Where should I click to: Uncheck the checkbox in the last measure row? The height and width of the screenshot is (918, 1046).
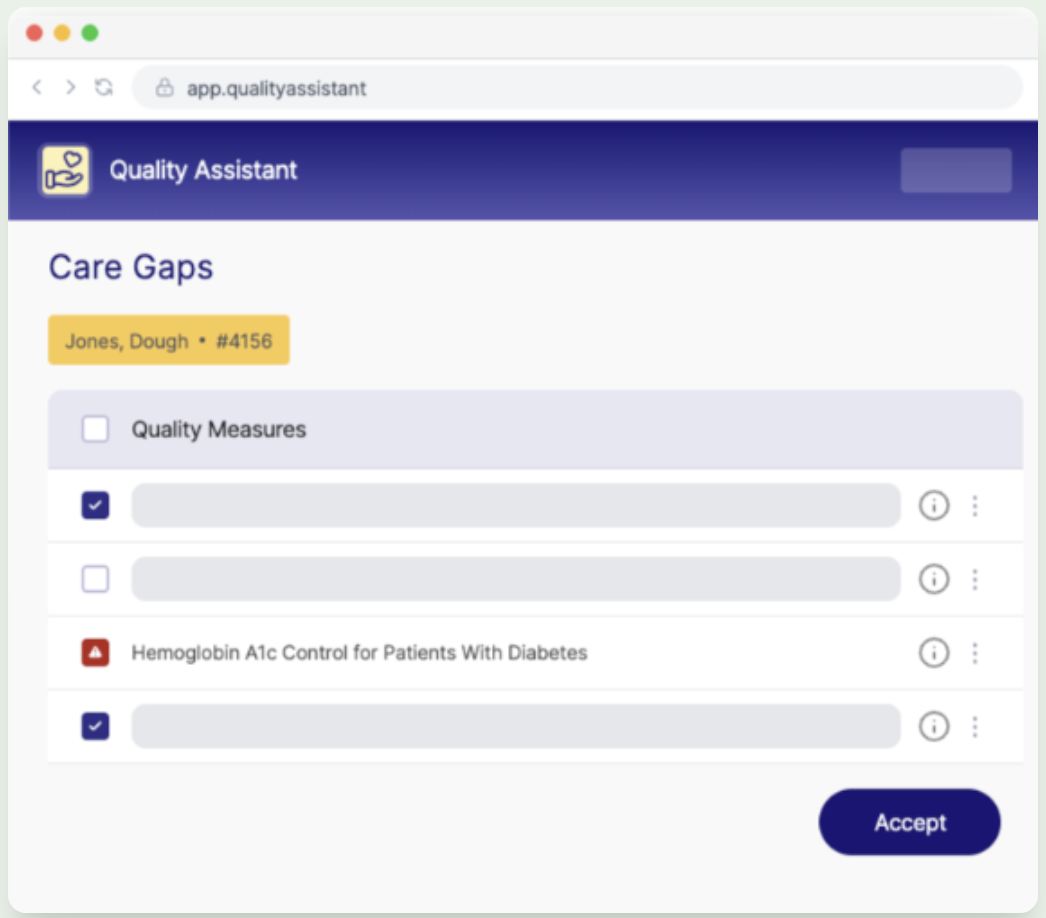[x=95, y=727]
